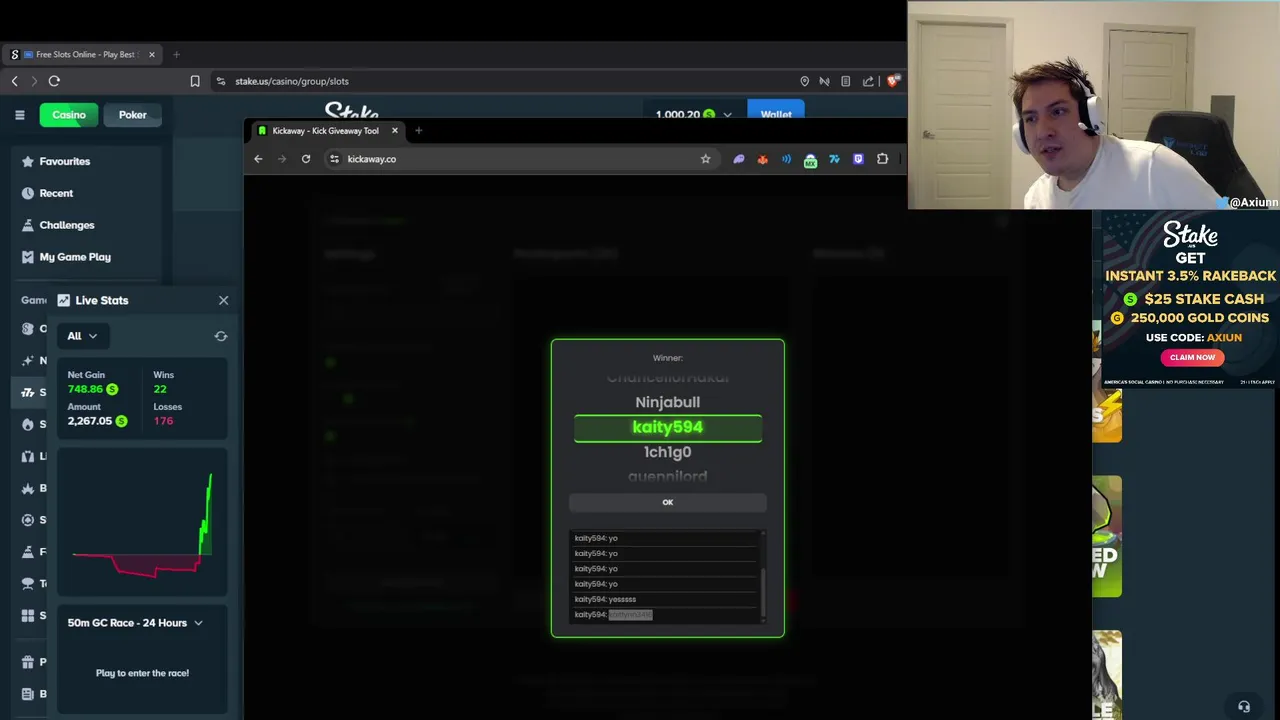The image size is (1280, 720).
Task: Click the Live Stats refresh icon
Action: pos(221,336)
